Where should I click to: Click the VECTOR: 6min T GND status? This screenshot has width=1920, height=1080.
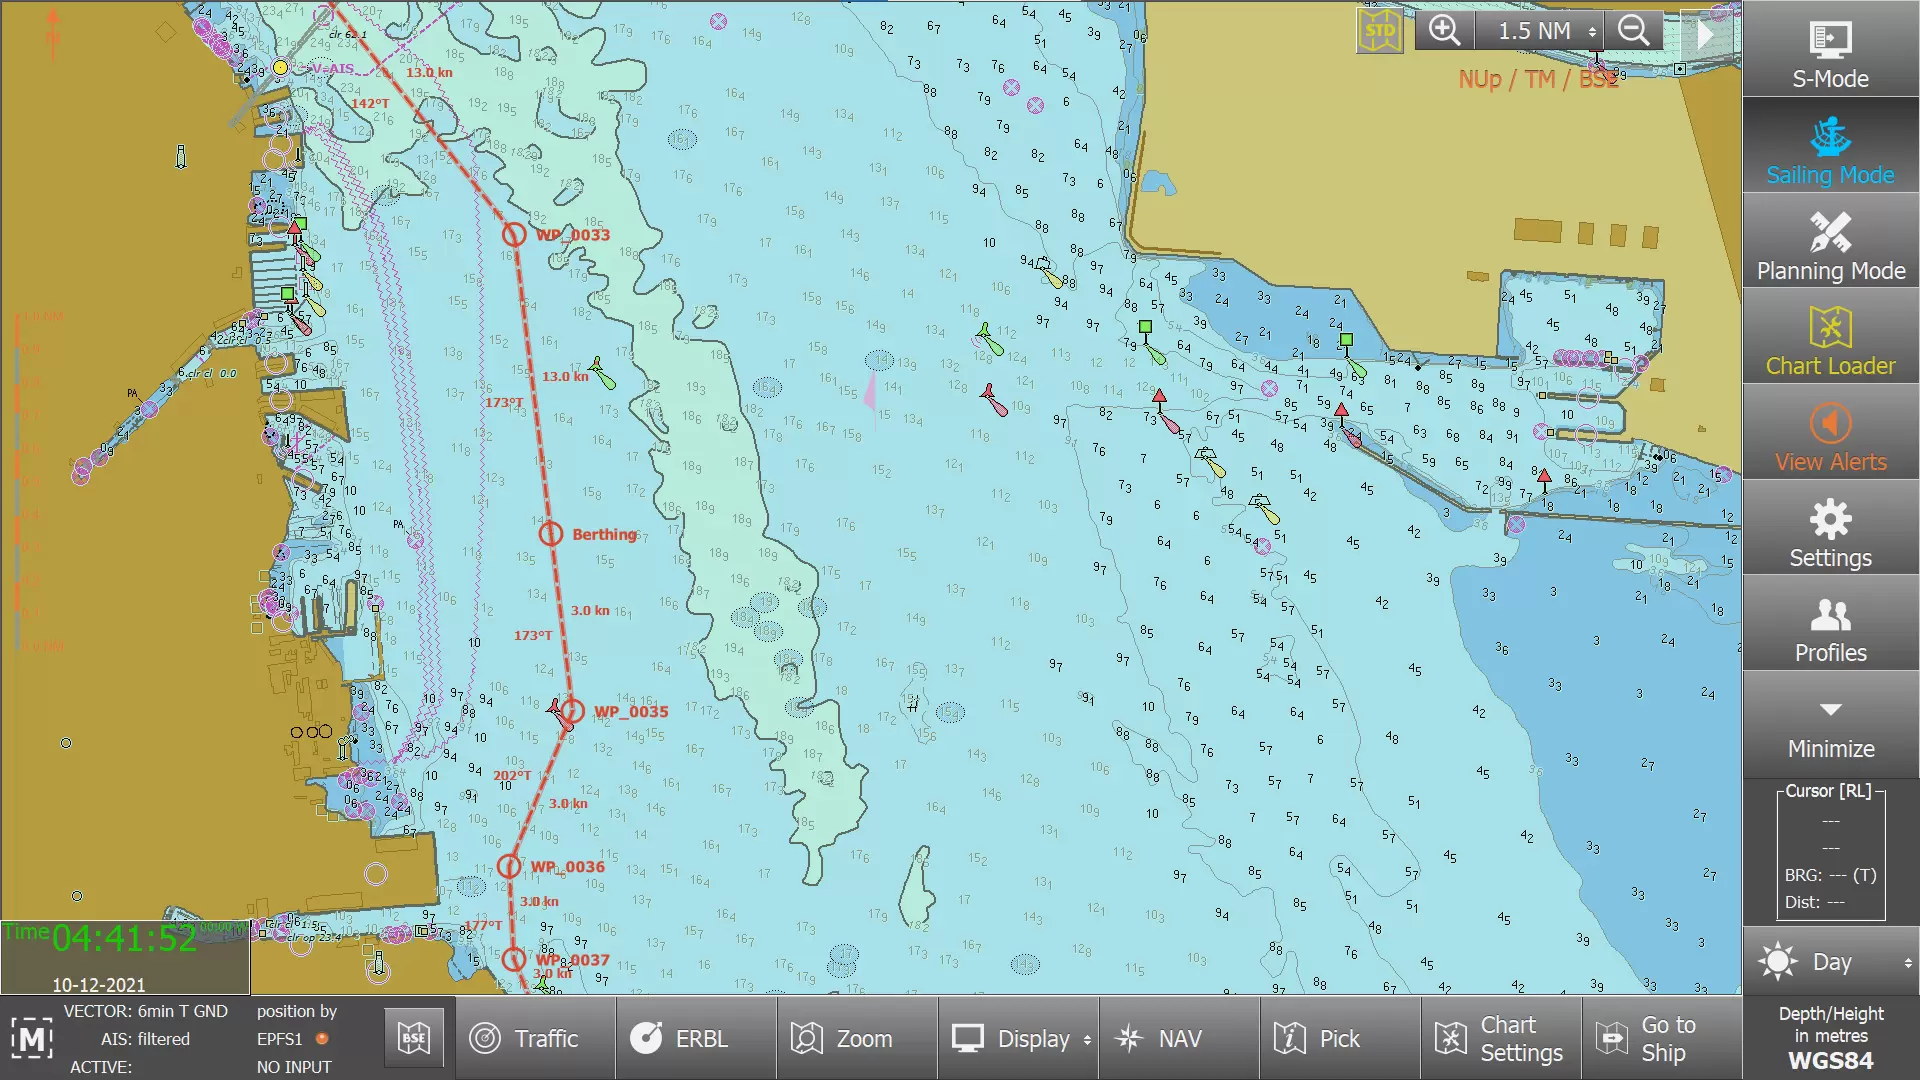pyautogui.click(x=146, y=1011)
